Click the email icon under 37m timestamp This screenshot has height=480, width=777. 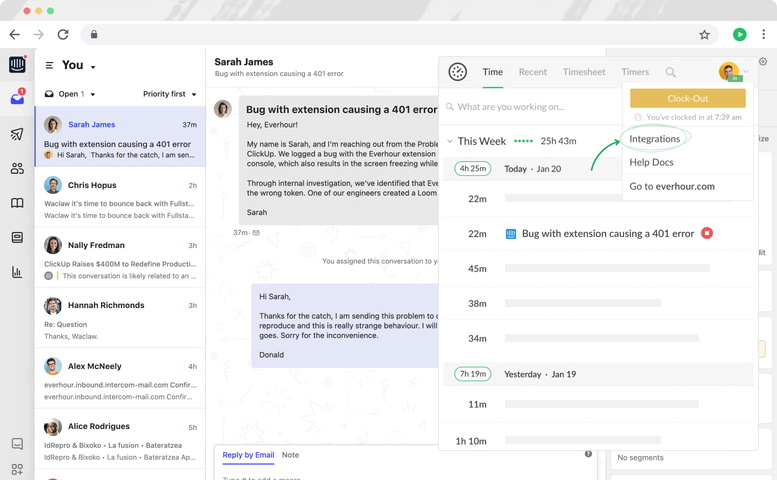pyautogui.click(x=256, y=233)
